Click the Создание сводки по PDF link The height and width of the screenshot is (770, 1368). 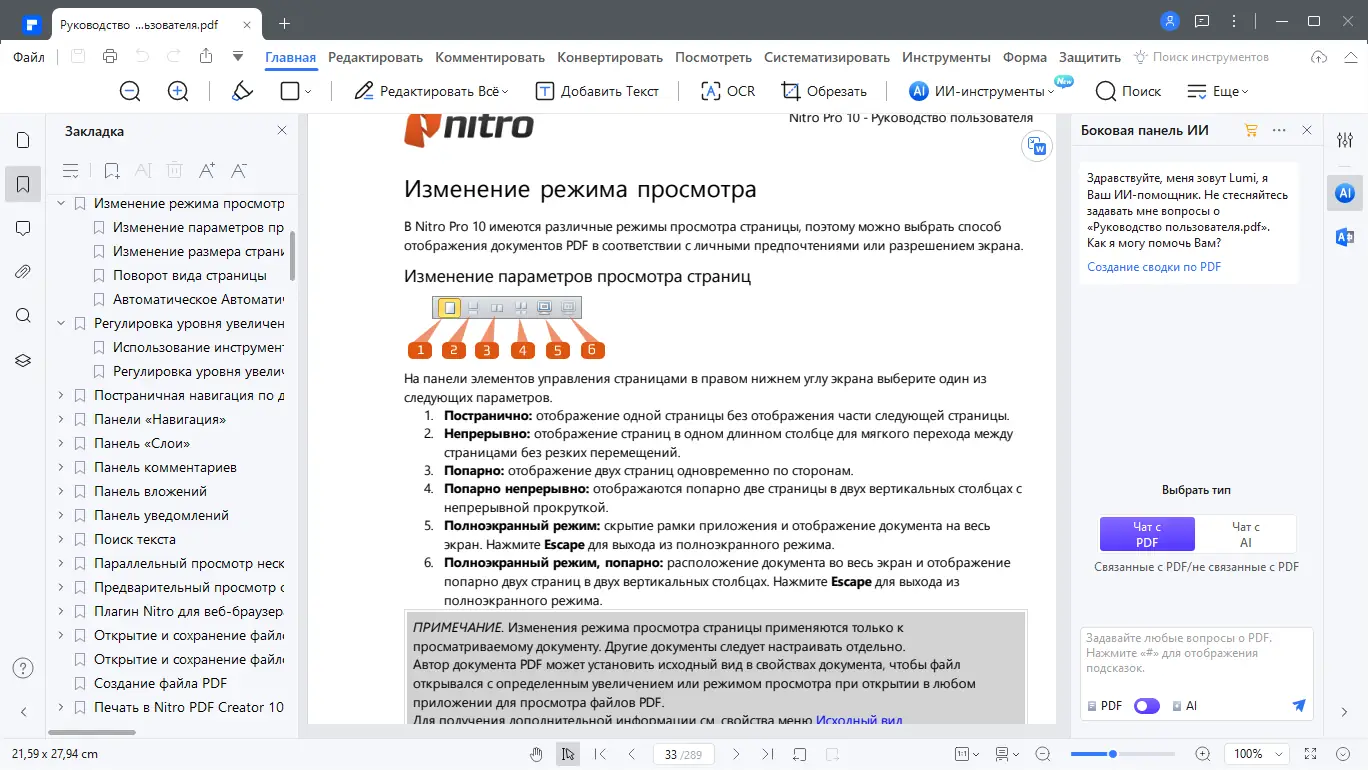coord(1154,267)
